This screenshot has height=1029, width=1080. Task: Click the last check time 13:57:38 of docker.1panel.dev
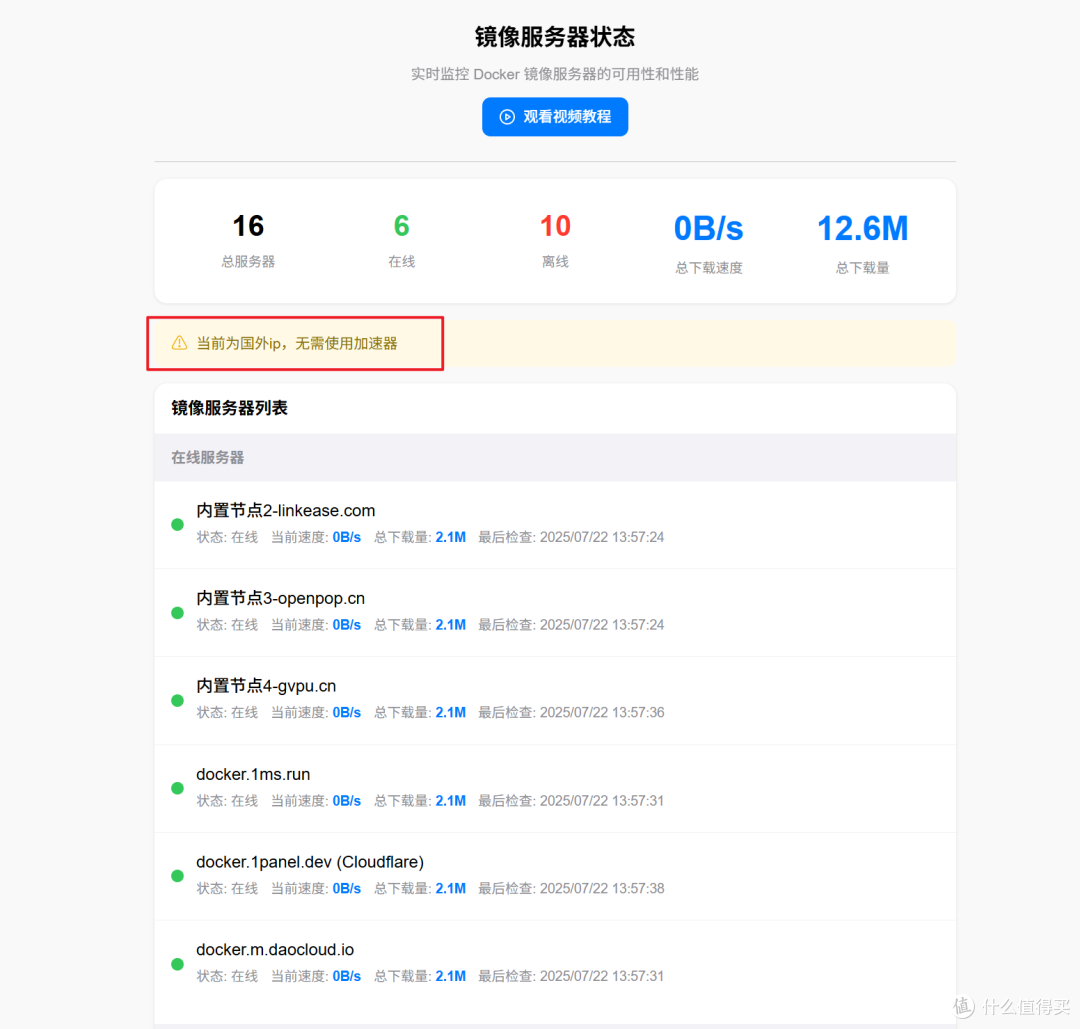[638, 888]
